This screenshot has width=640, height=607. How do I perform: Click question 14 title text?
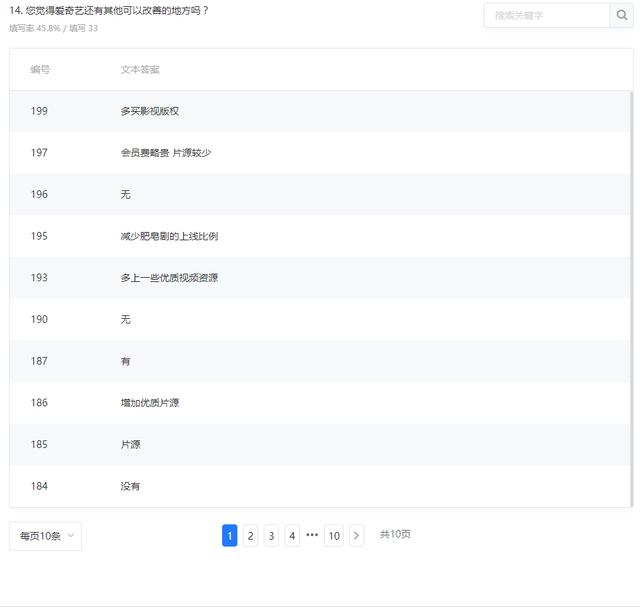[109, 10]
